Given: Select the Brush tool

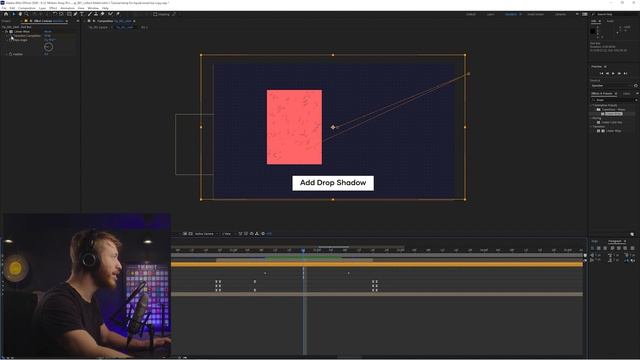Looking at the screenshot, I should (x=89, y=14).
